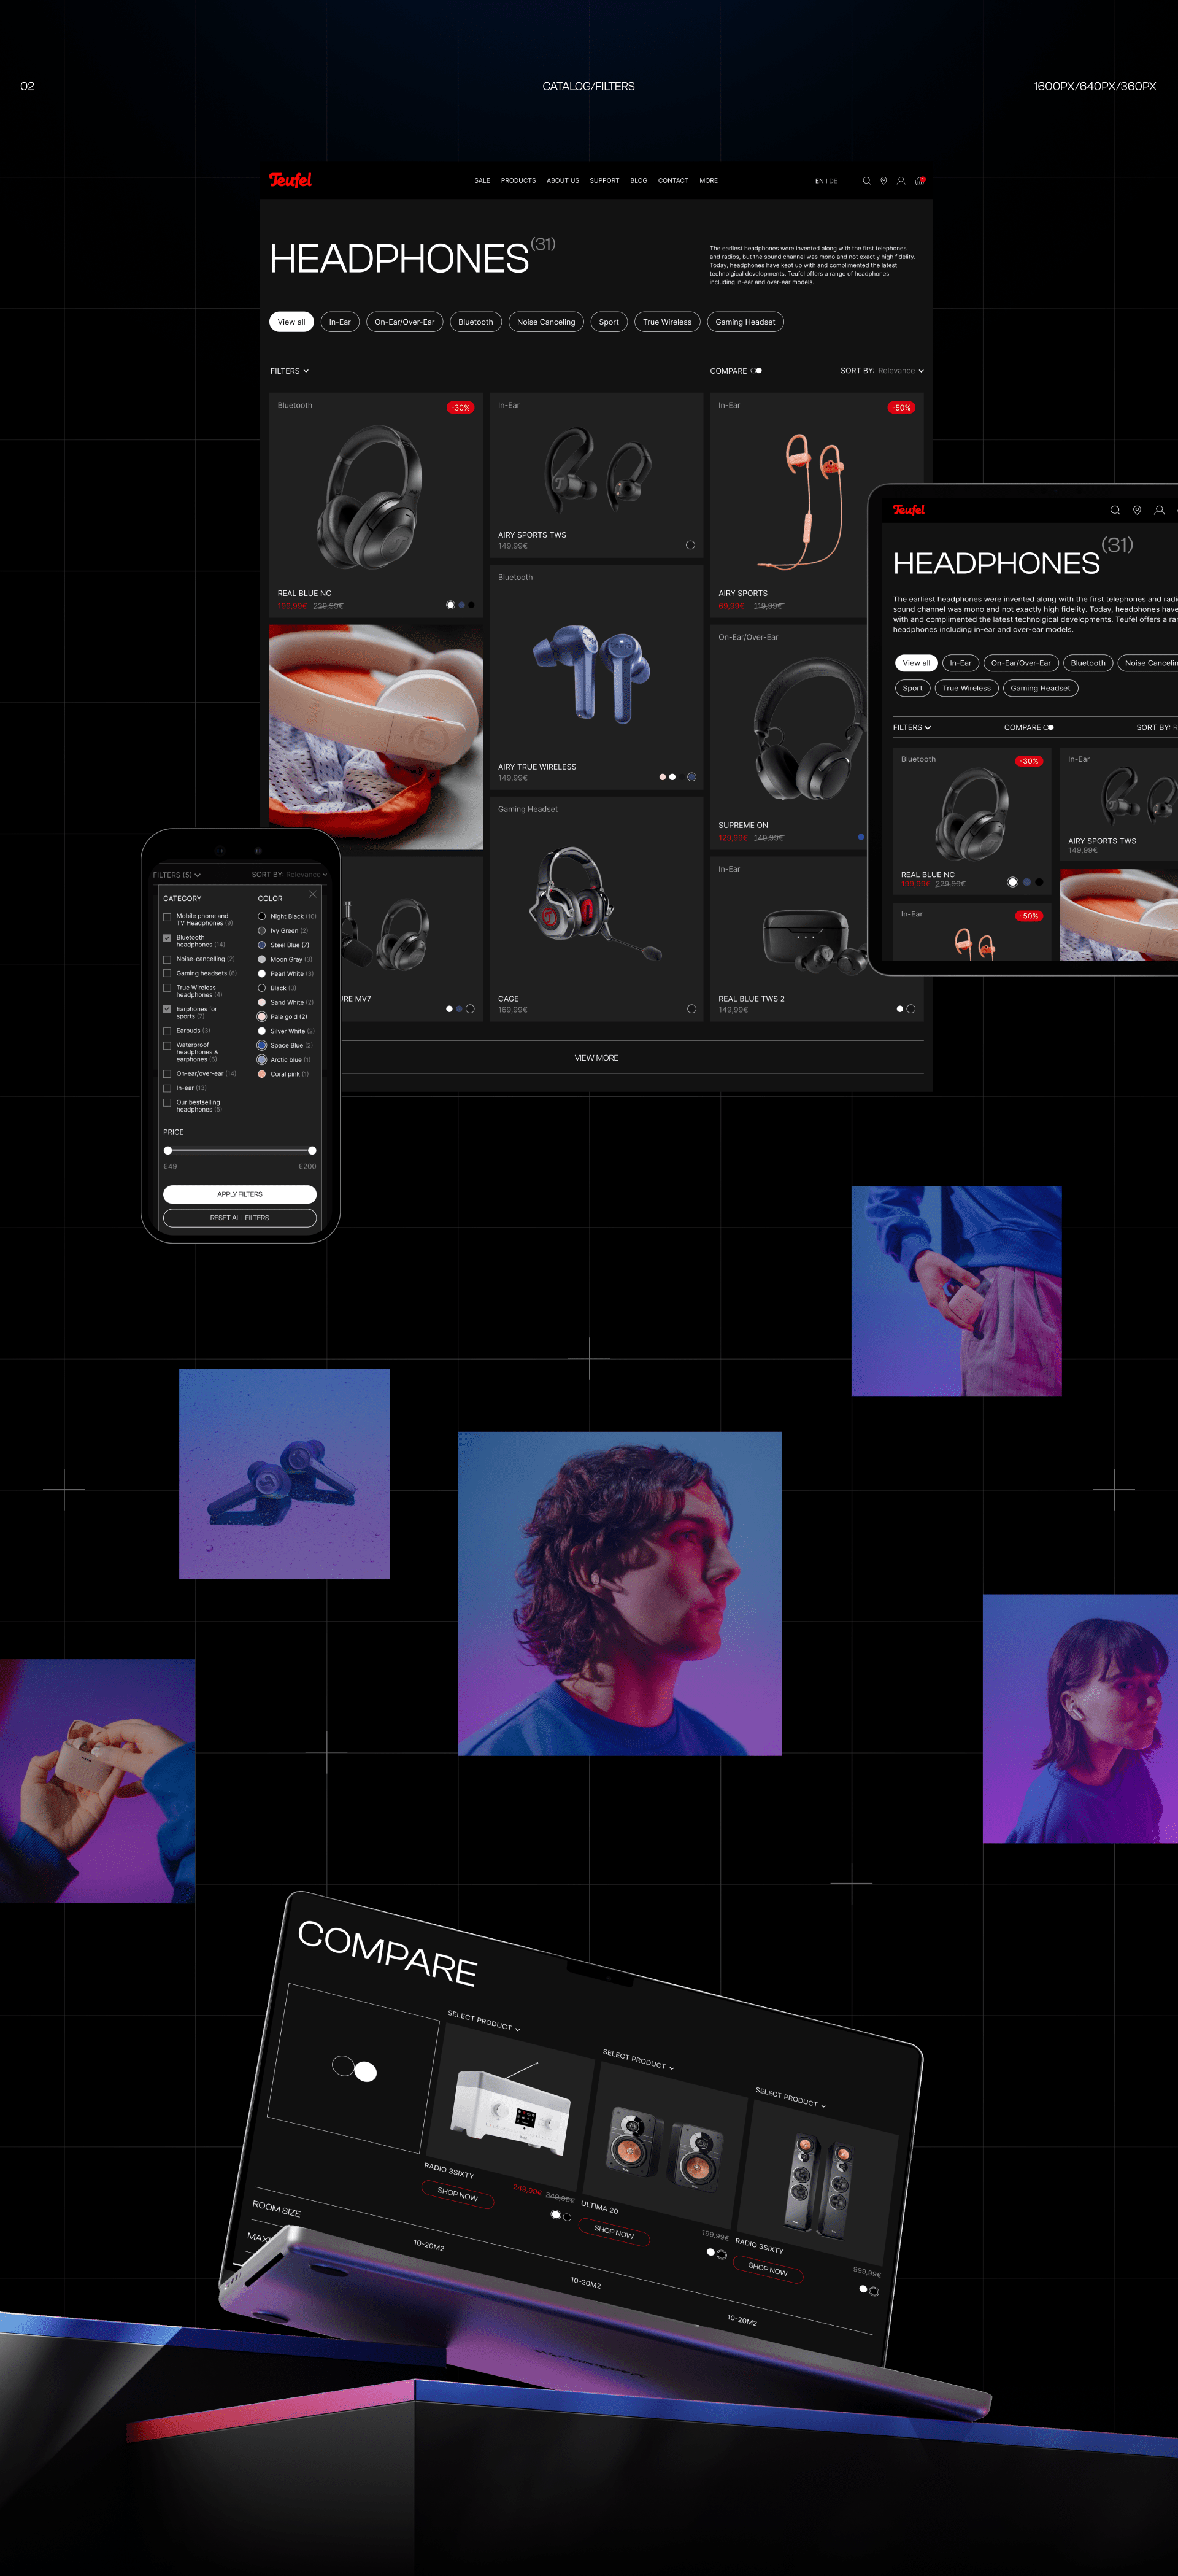Uncheck the Bluetooth headphones checkbox
This screenshot has height=2576, width=1178.
(x=167, y=938)
